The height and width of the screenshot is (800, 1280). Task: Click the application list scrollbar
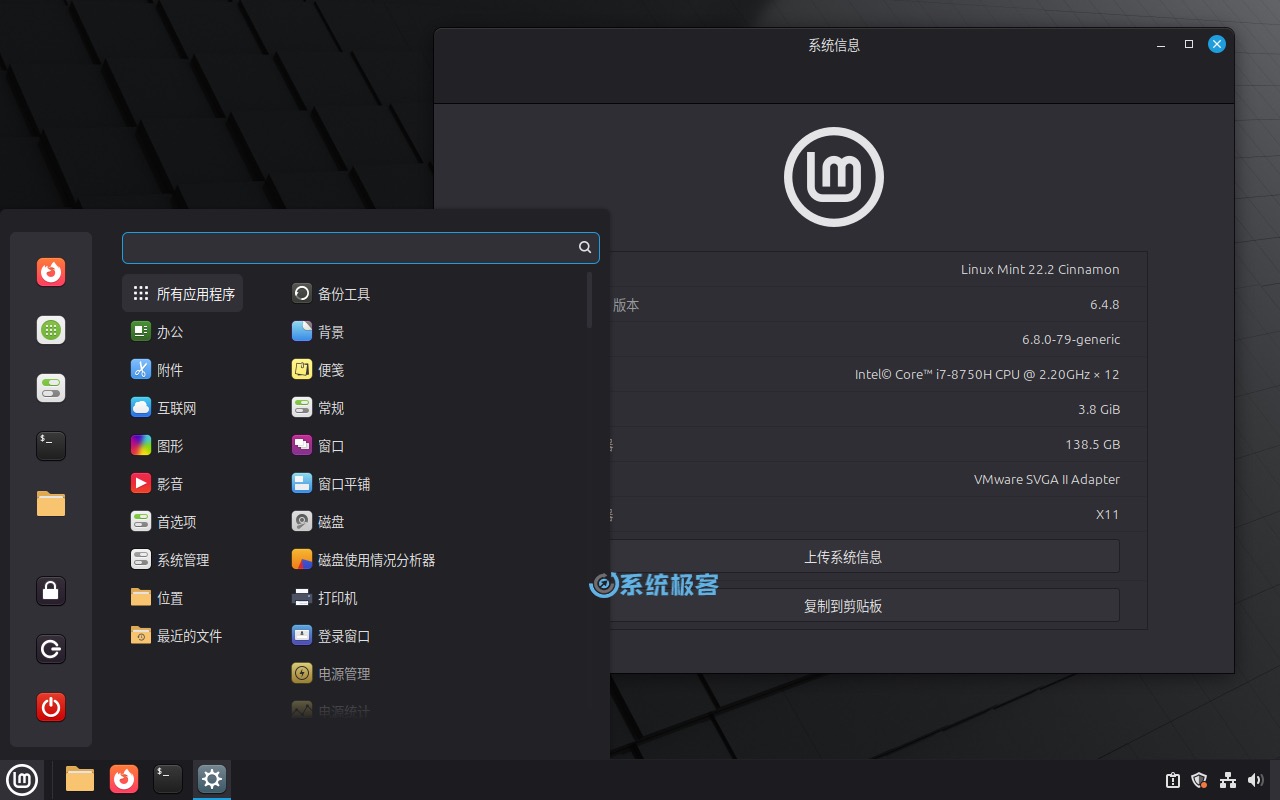click(589, 300)
